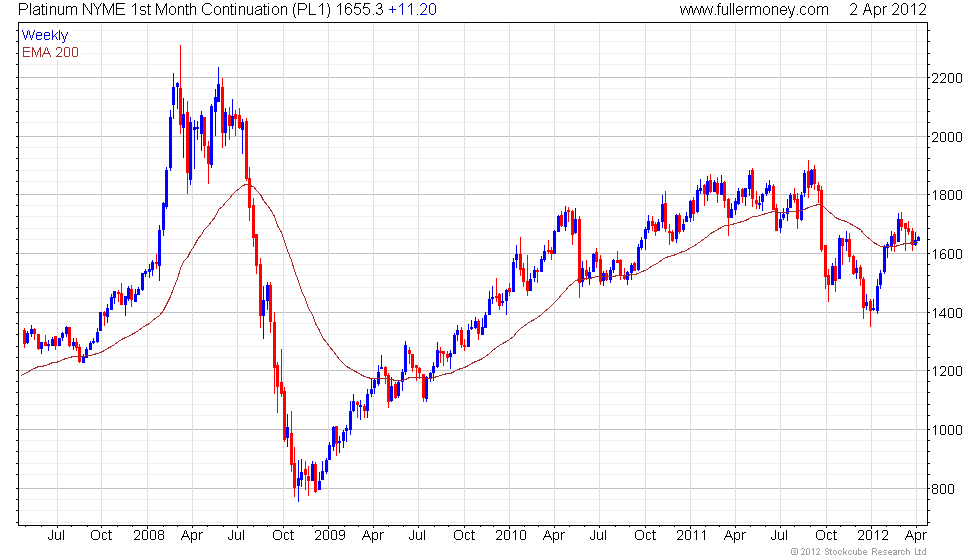Click the price change +11.20
Viewport: 980px width, 560px height.
pos(412,10)
